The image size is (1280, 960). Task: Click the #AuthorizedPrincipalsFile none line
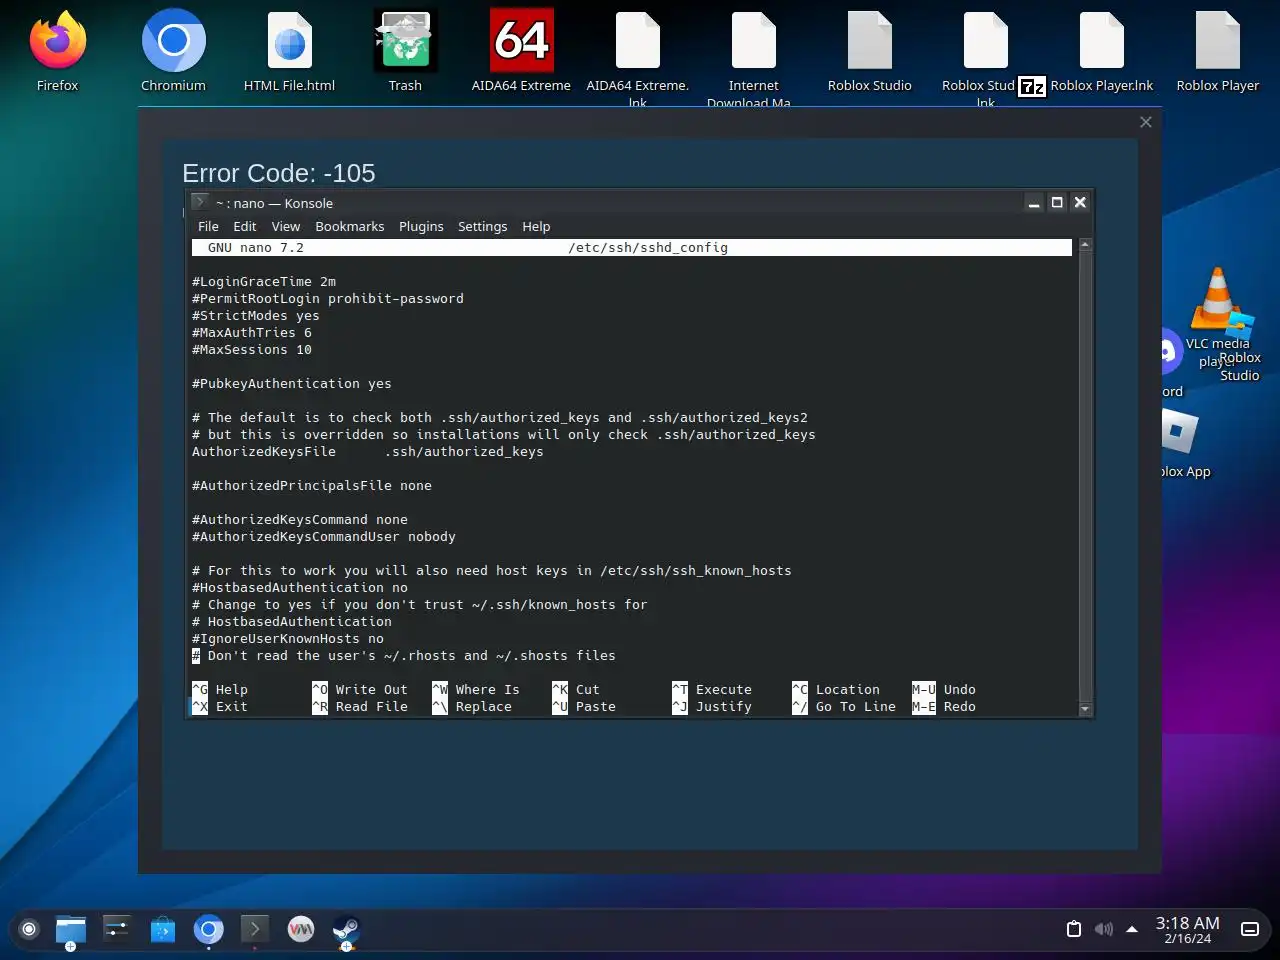312,485
